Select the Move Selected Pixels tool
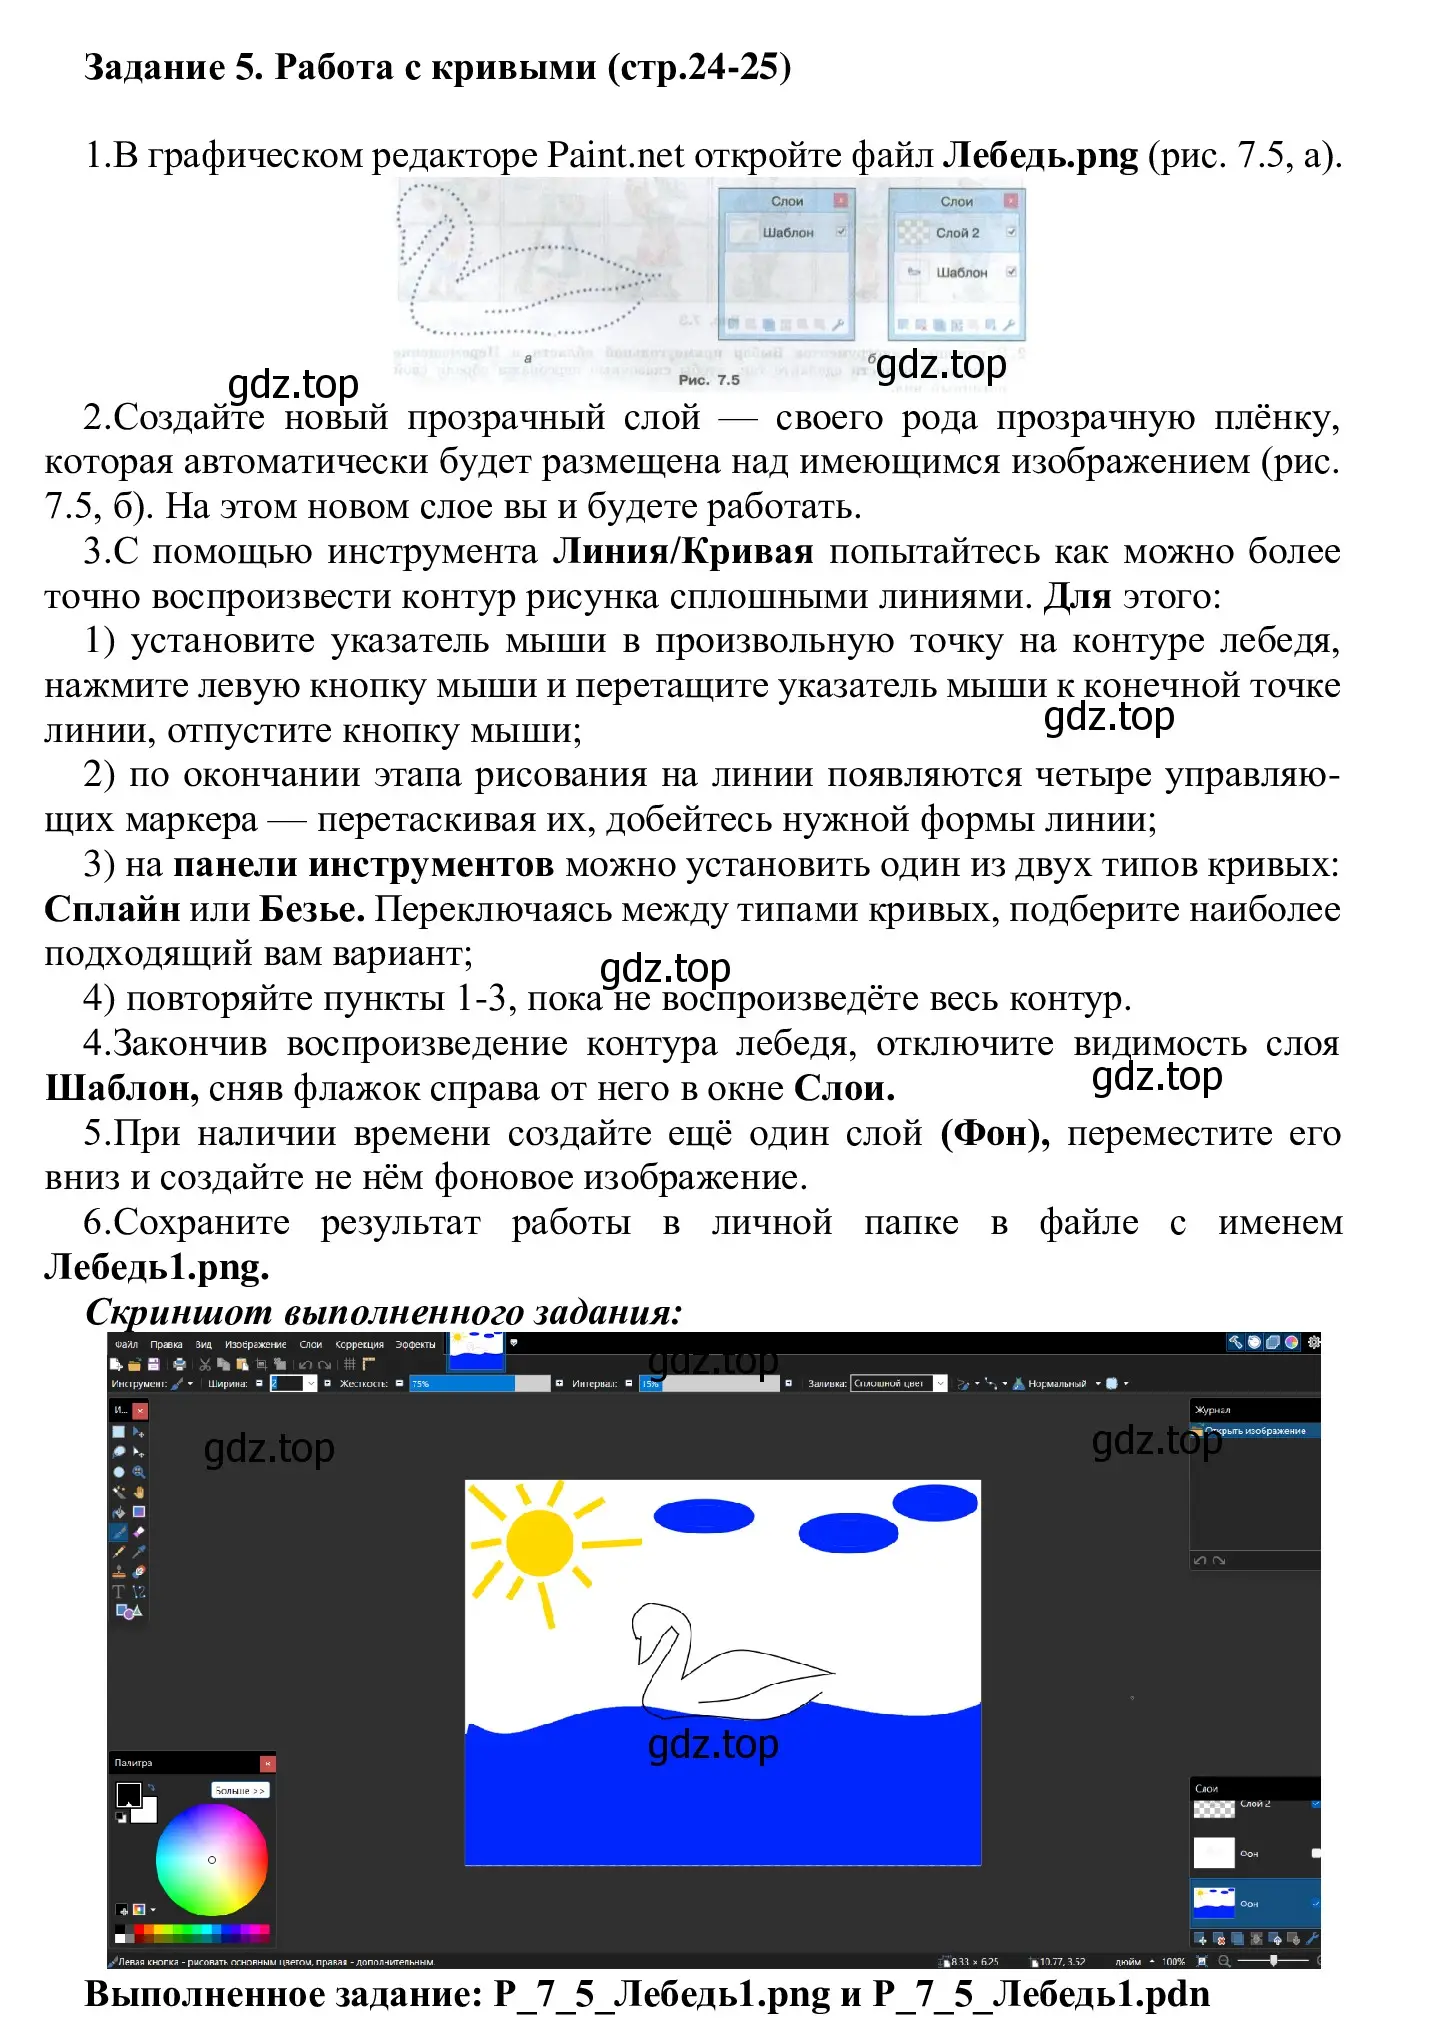The height and width of the screenshot is (2037, 1436). click(x=139, y=1432)
